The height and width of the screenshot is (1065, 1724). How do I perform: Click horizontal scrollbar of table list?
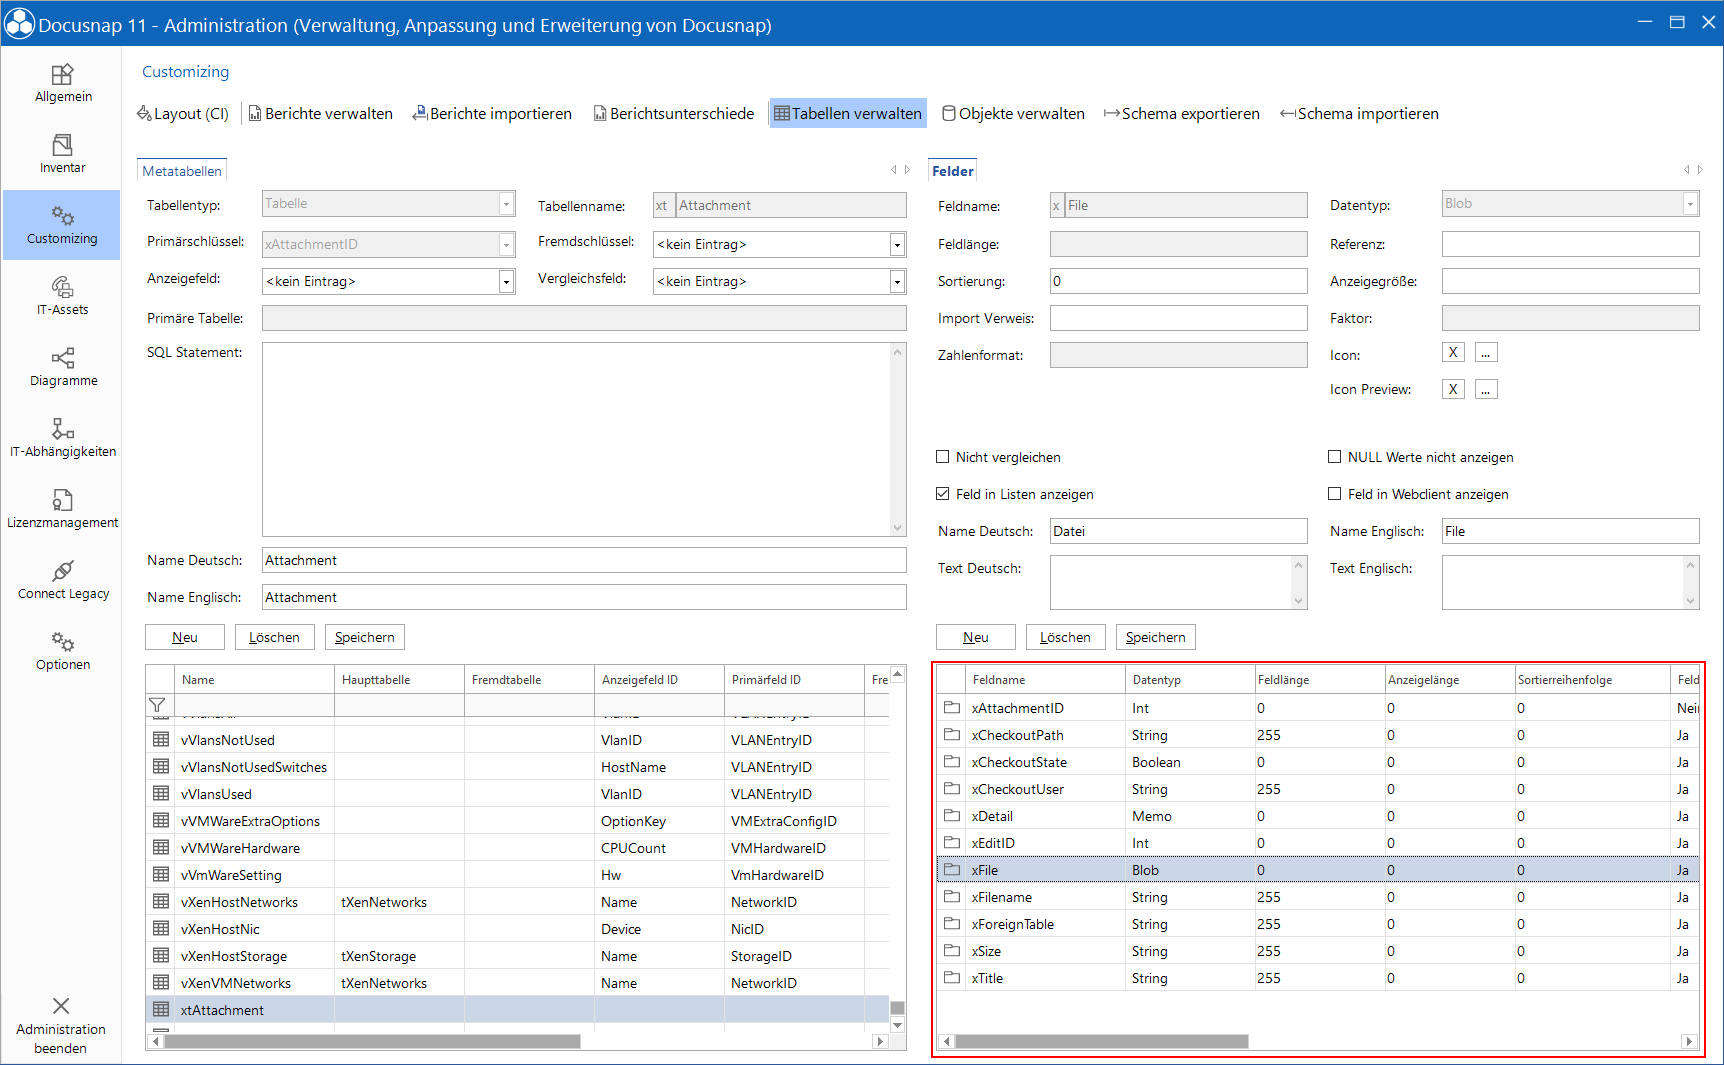point(372,1041)
